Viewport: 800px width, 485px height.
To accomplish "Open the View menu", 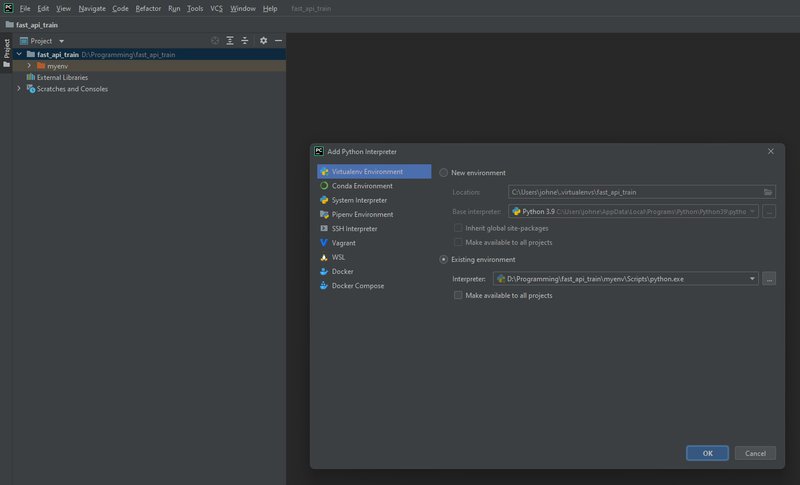I will (63, 8).
